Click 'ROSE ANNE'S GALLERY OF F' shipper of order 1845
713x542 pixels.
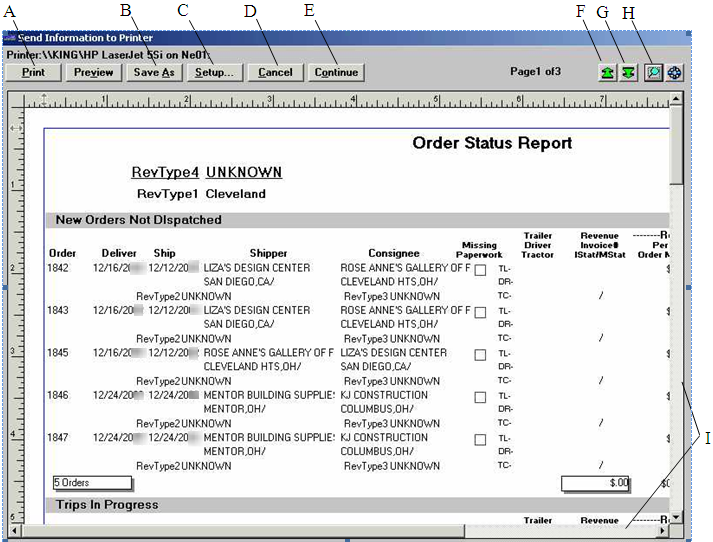click(x=268, y=352)
